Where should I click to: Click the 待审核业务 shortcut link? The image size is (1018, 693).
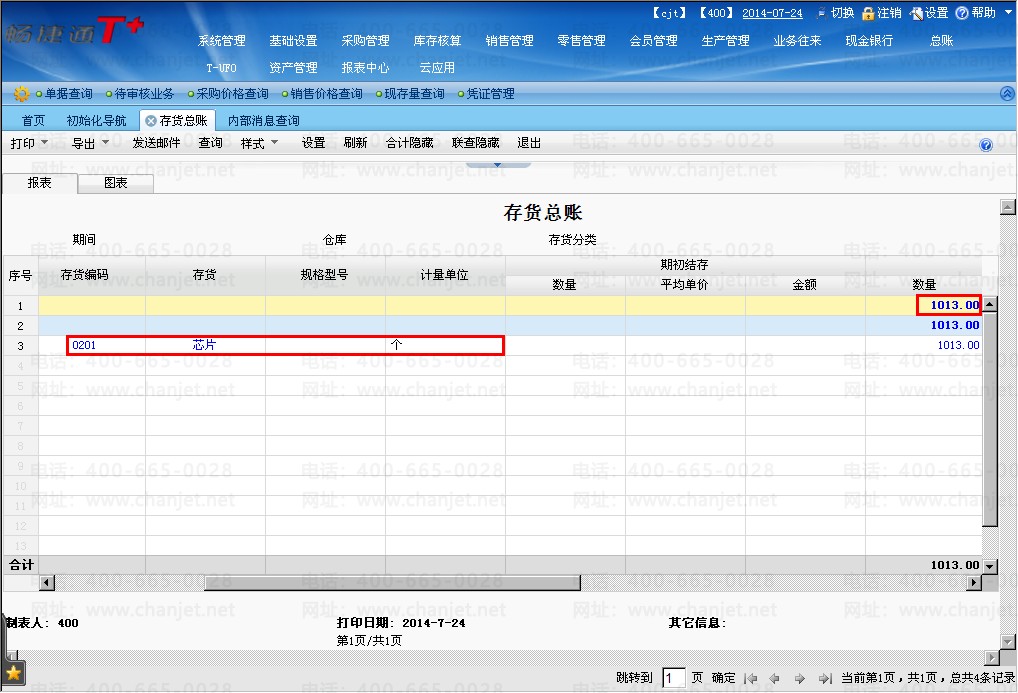coord(144,94)
